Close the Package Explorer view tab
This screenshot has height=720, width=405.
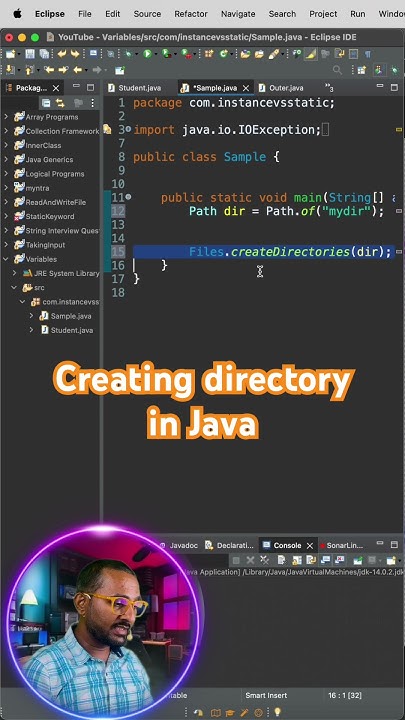click(56, 88)
